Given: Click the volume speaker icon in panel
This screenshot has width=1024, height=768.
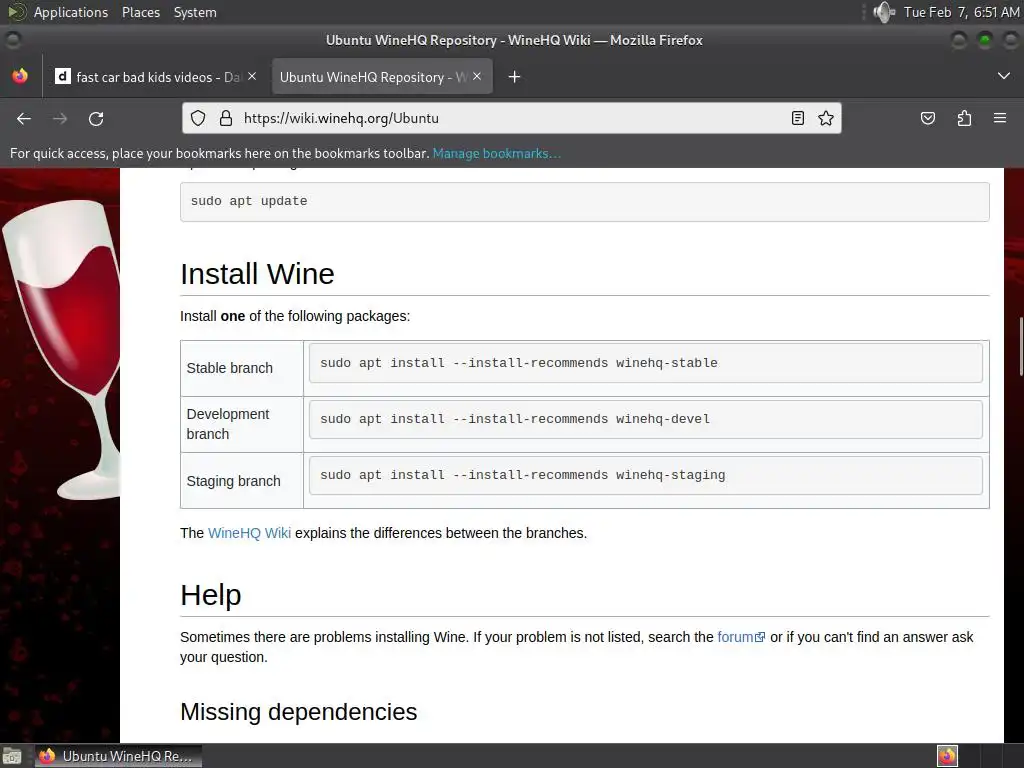Looking at the screenshot, I should [883, 12].
